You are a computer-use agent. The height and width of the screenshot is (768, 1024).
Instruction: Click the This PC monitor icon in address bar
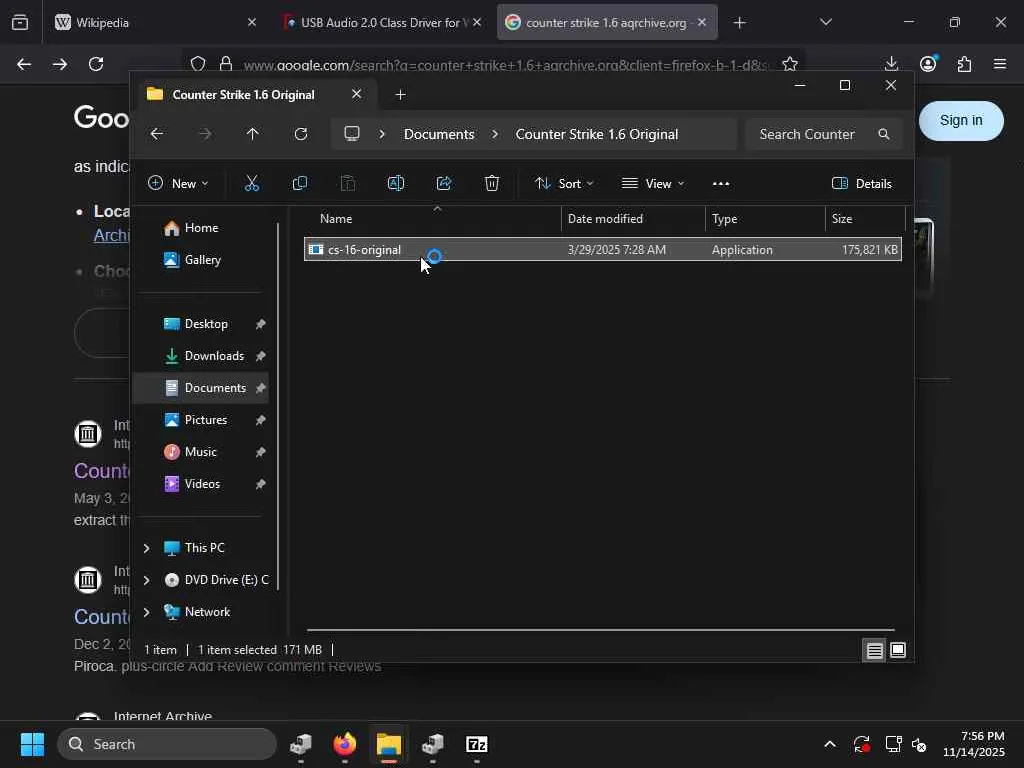[352, 134]
